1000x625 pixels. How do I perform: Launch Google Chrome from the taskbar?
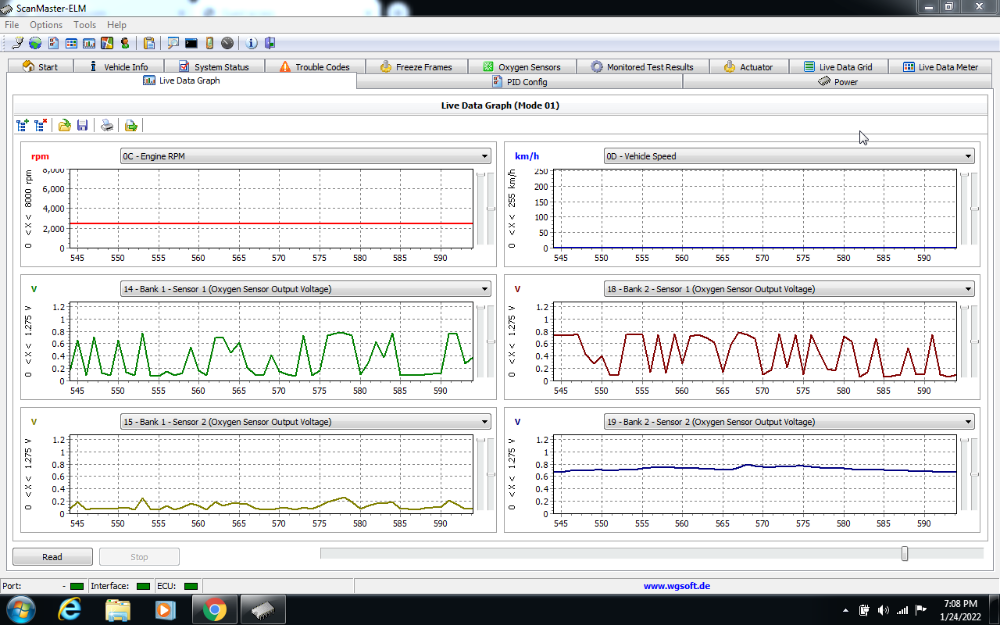(215, 609)
